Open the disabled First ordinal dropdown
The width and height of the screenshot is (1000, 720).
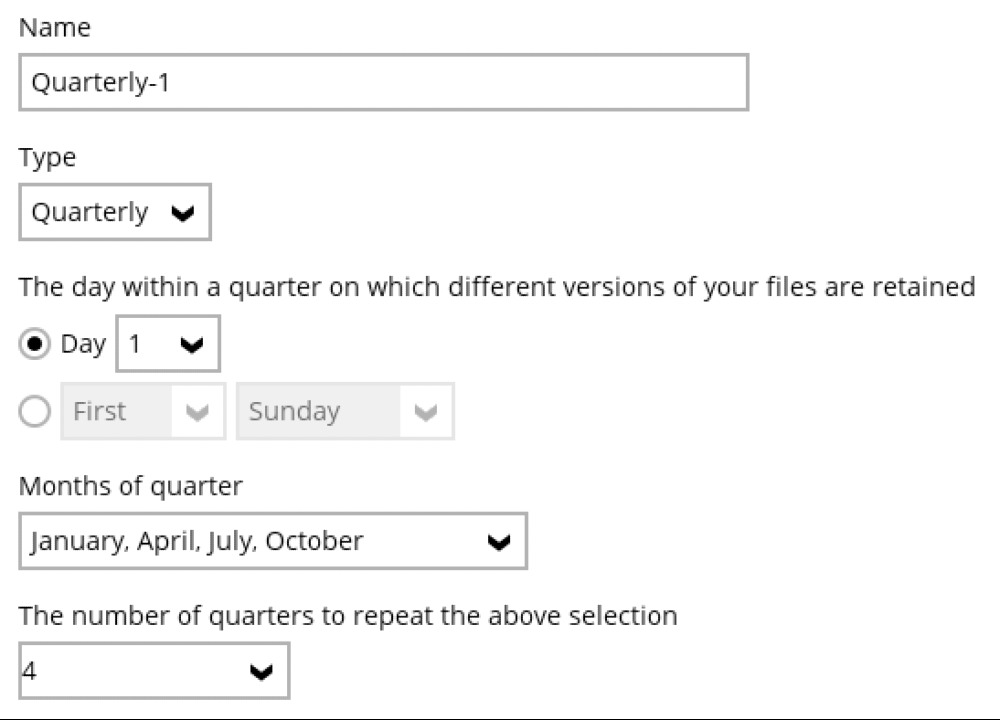click(x=143, y=411)
